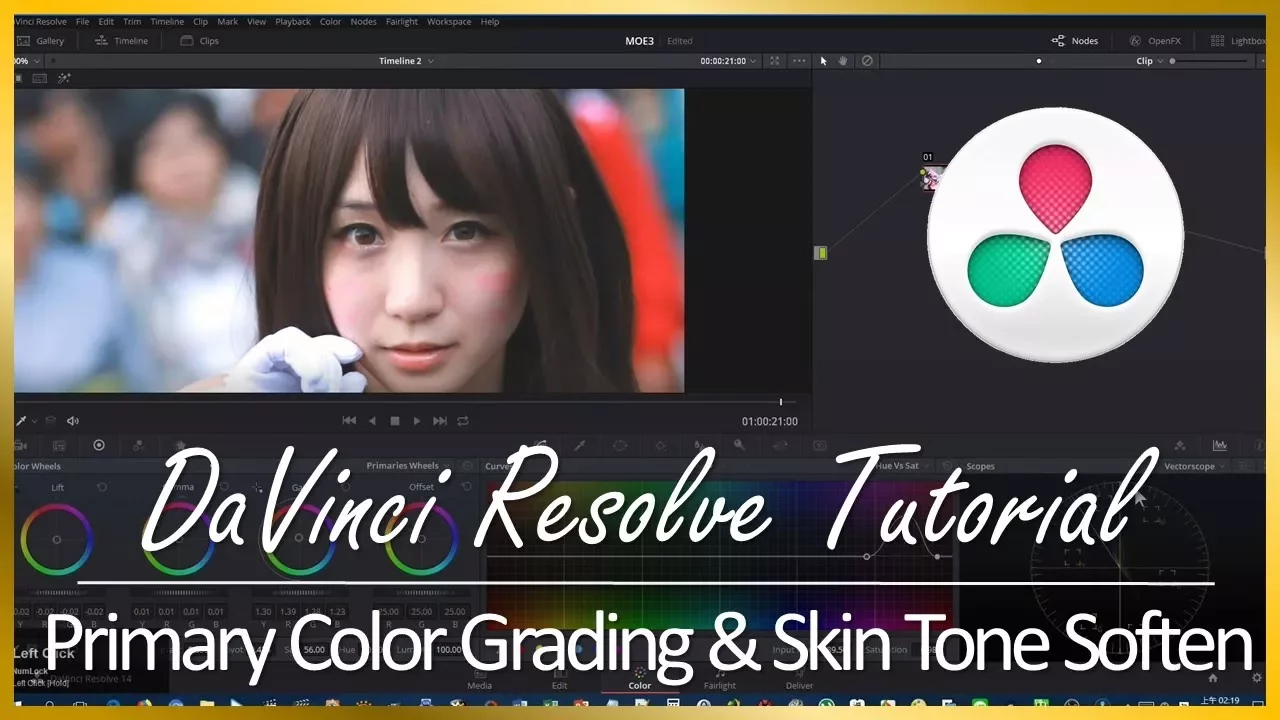Stop playback
The height and width of the screenshot is (720, 1280).
(x=395, y=421)
